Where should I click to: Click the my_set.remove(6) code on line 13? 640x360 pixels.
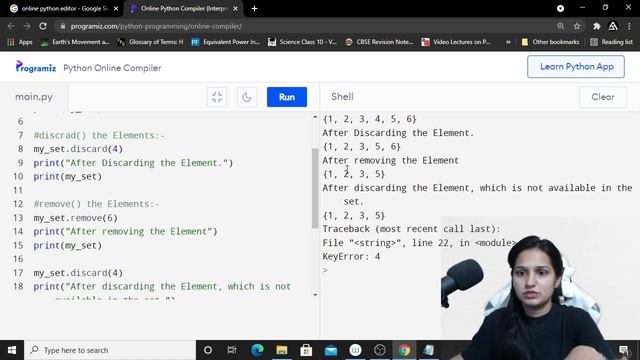[76, 218]
